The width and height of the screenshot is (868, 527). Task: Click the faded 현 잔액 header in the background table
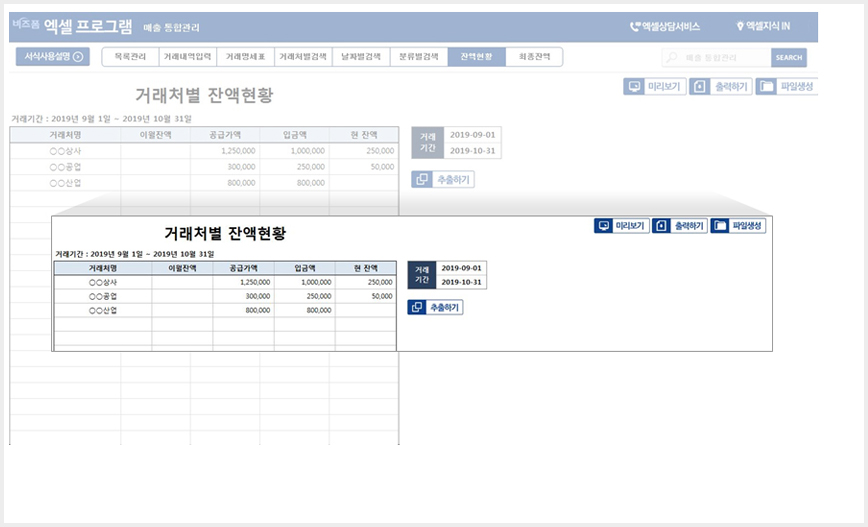click(x=364, y=135)
